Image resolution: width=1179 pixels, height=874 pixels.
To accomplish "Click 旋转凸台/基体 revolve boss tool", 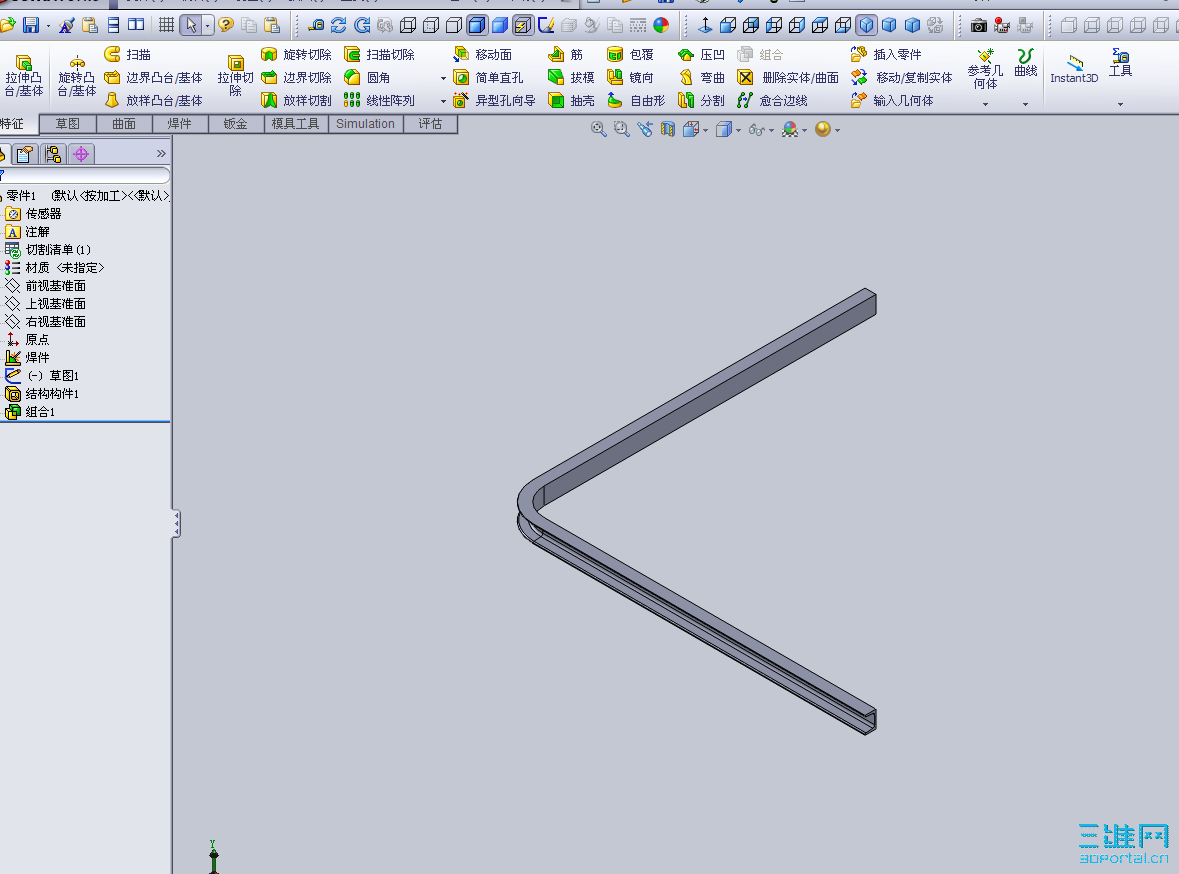I will click(77, 75).
